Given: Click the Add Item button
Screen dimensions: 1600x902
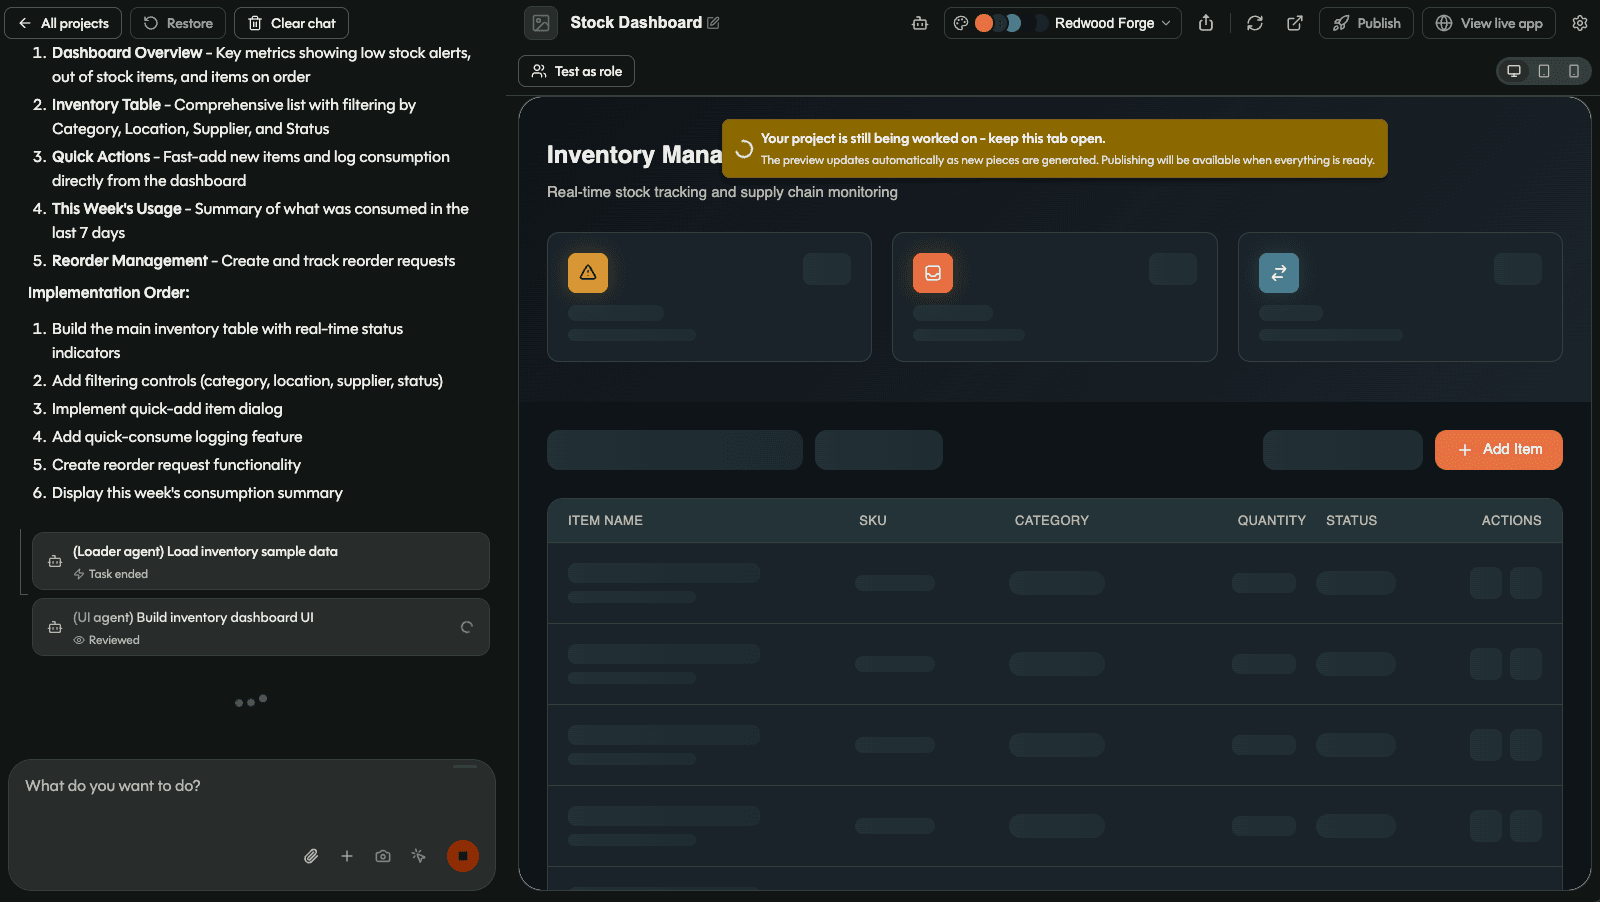Looking at the screenshot, I should [1499, 450].
